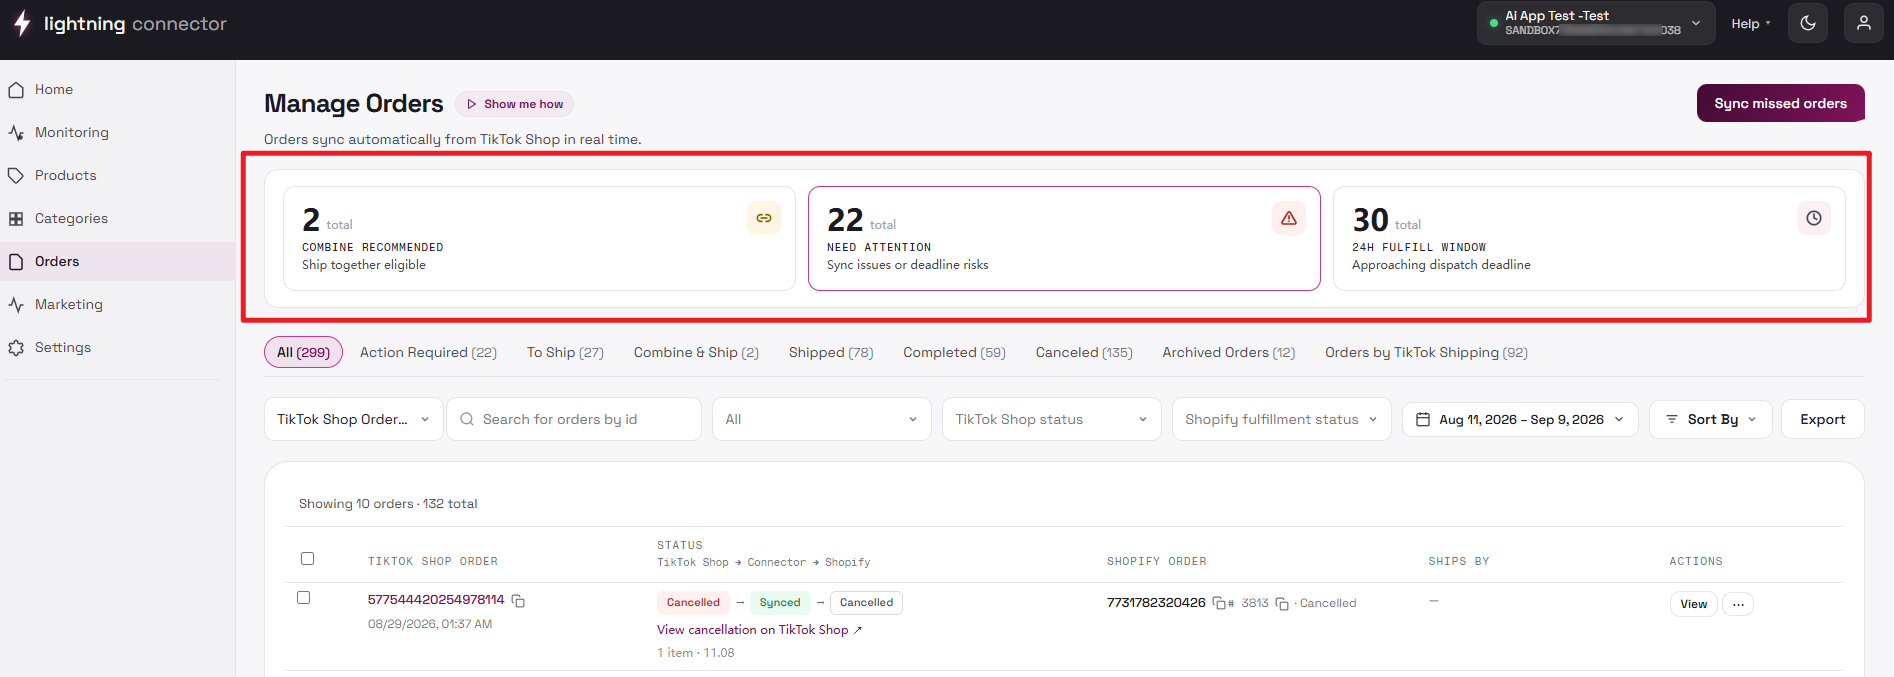The height and width of the screenshot is (677, 1894).
Task: Open the TikTok Shop status dropdown
Action: tap(1052, 419)
